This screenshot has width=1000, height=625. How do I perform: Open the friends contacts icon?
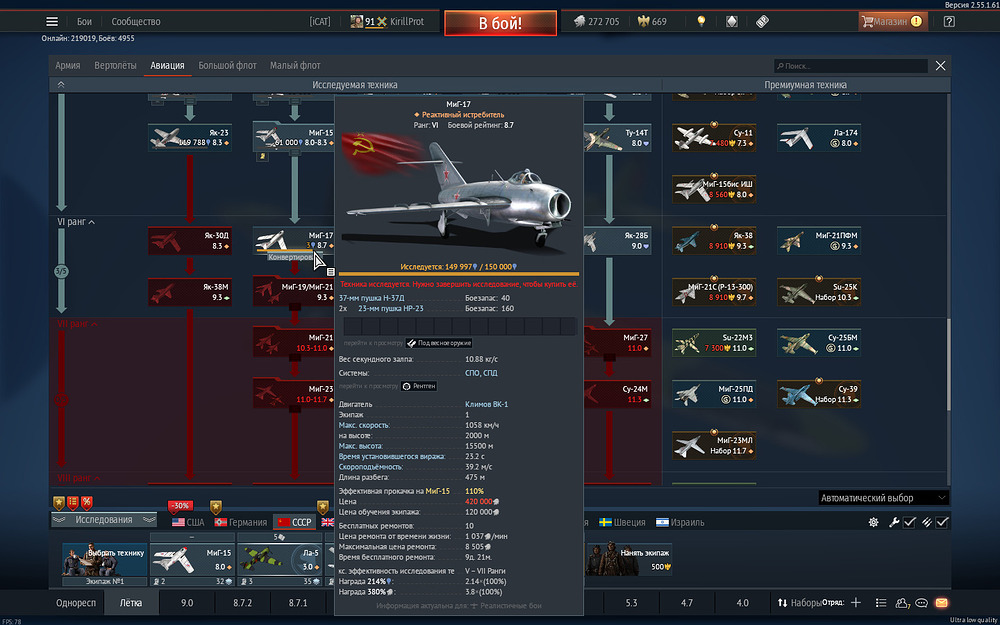coord(903,603)
